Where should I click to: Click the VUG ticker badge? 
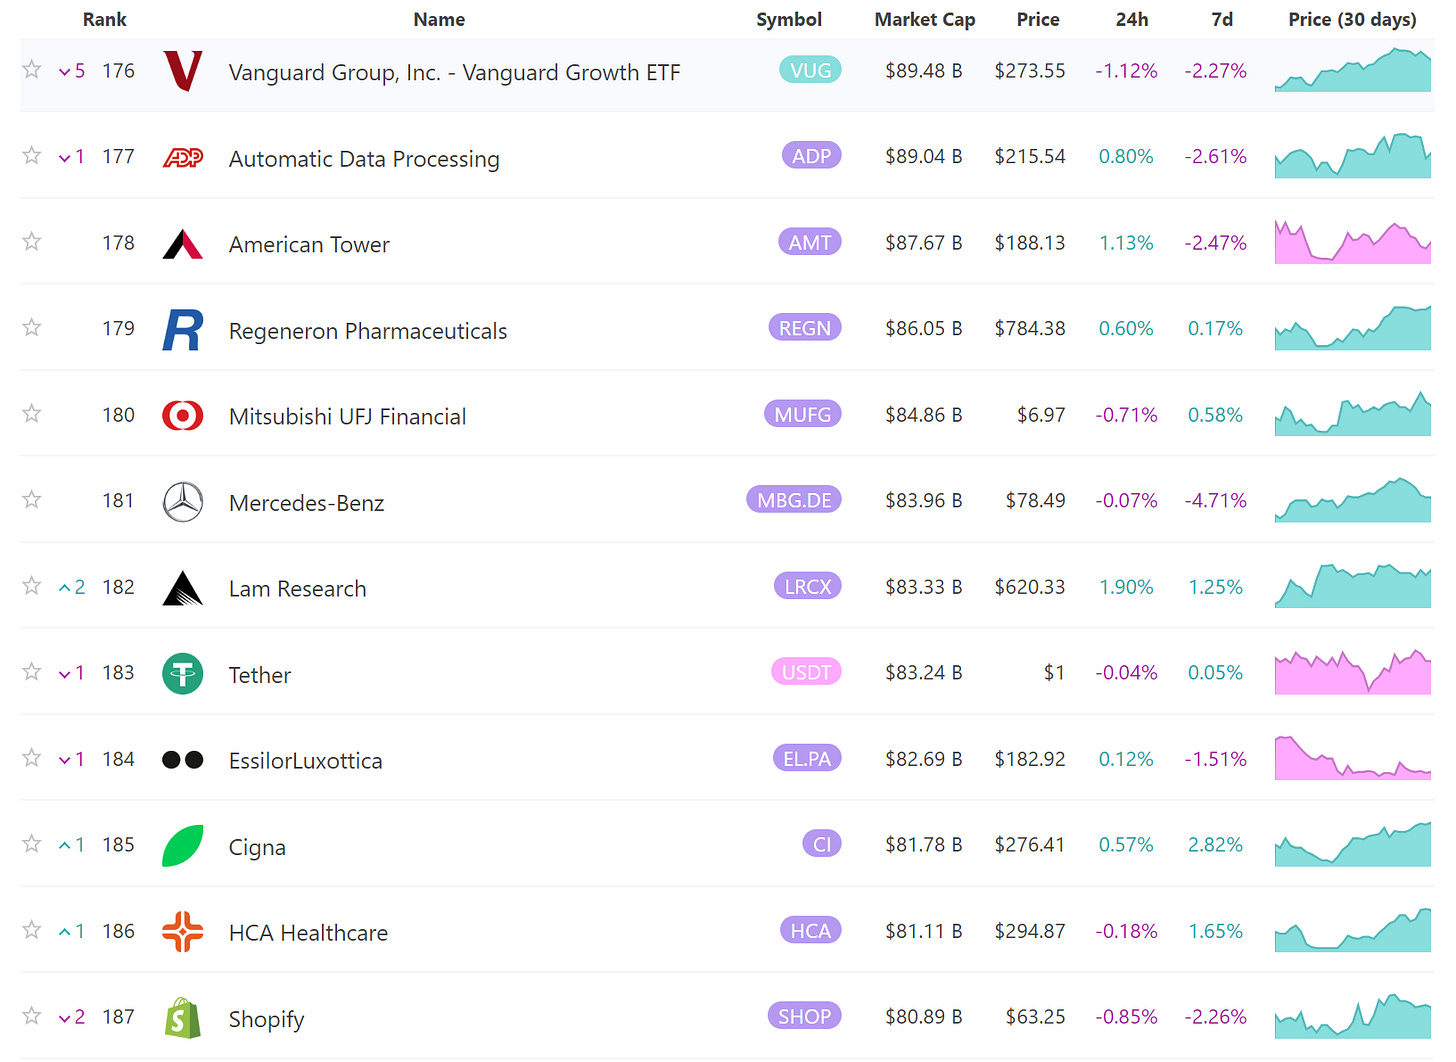tap(810, 70)
